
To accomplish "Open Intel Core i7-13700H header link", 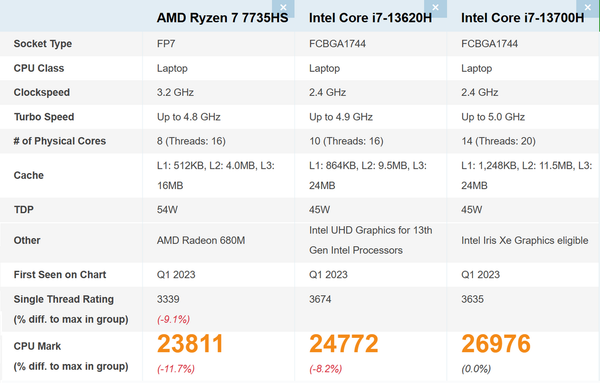I will [523, 18].
